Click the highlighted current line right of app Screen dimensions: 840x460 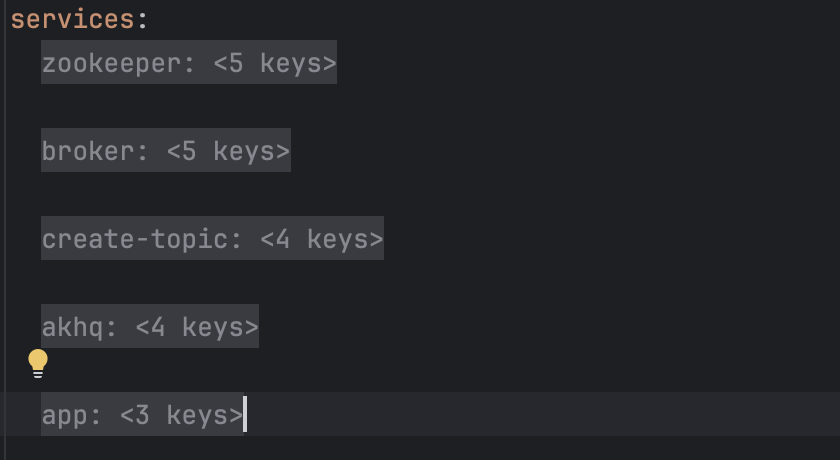coord(543,414)
